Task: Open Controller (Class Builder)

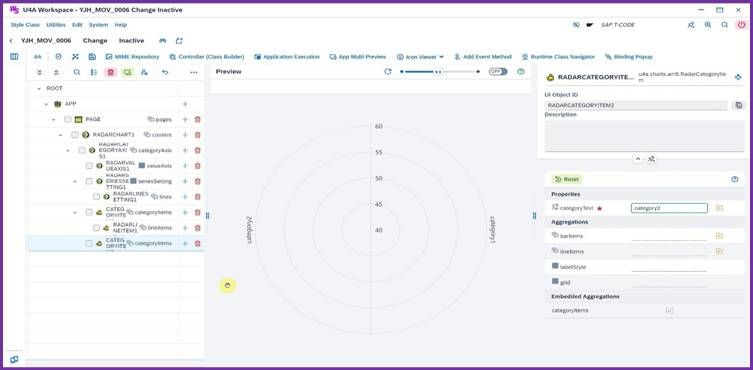Action: click(x=207, y=57)
